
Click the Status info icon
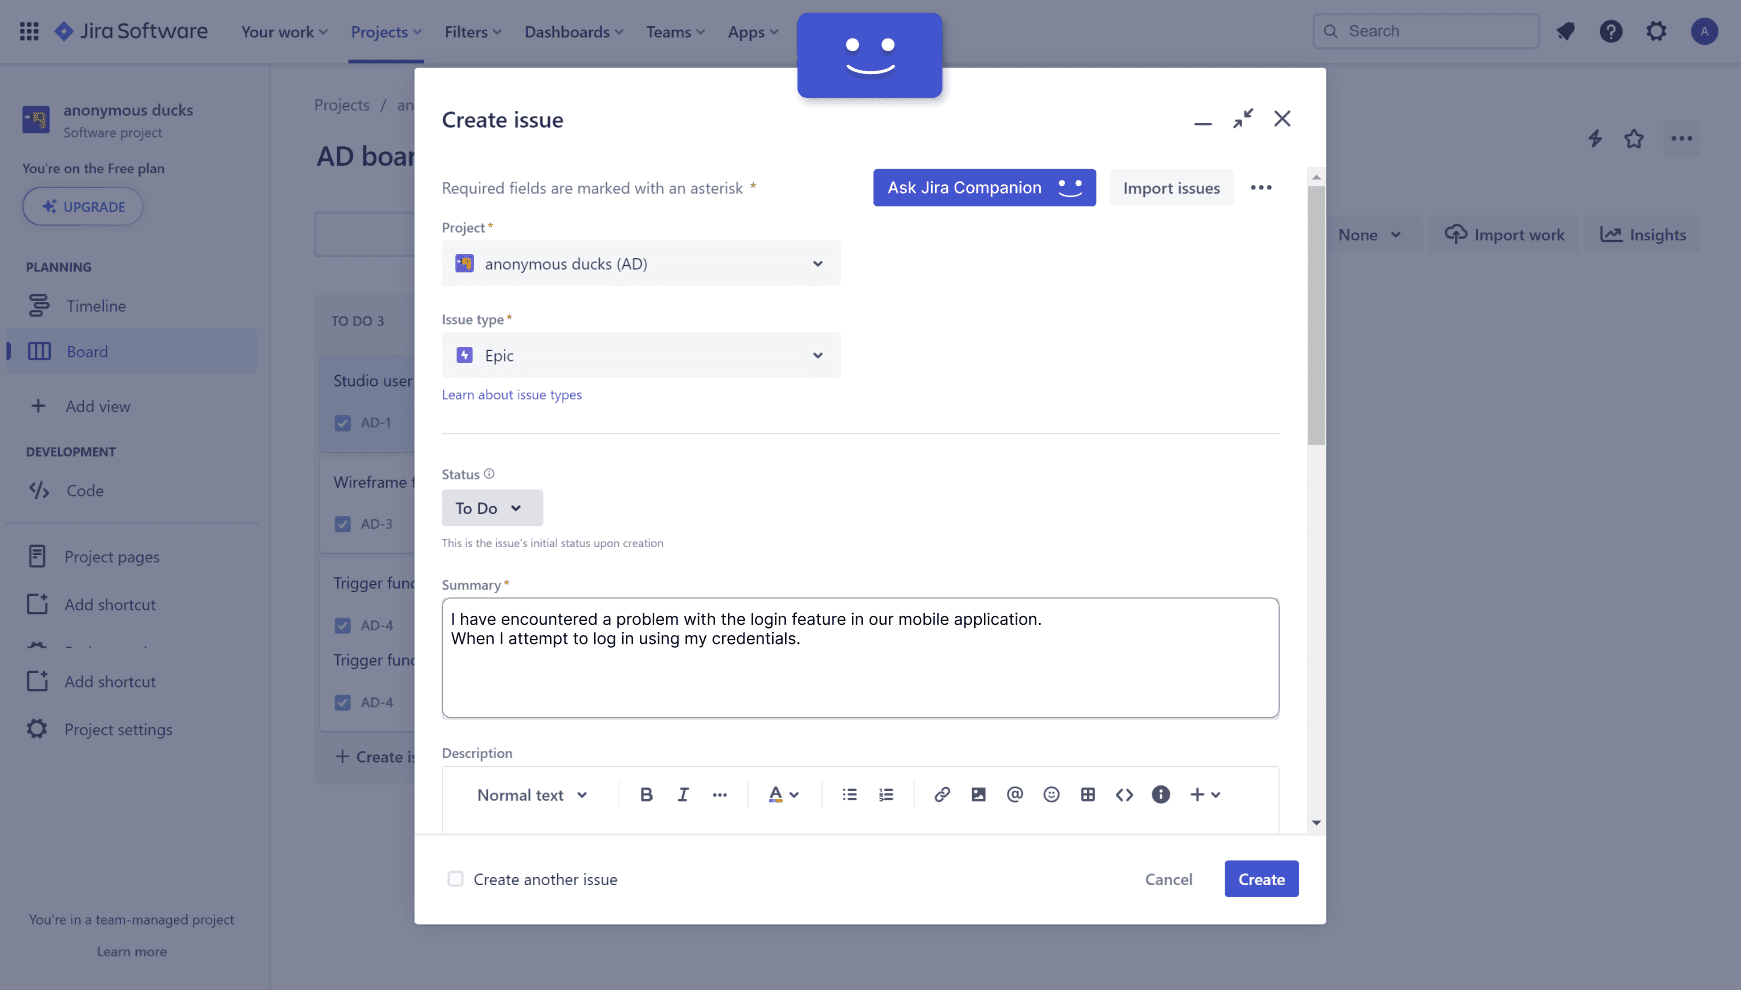489,474
